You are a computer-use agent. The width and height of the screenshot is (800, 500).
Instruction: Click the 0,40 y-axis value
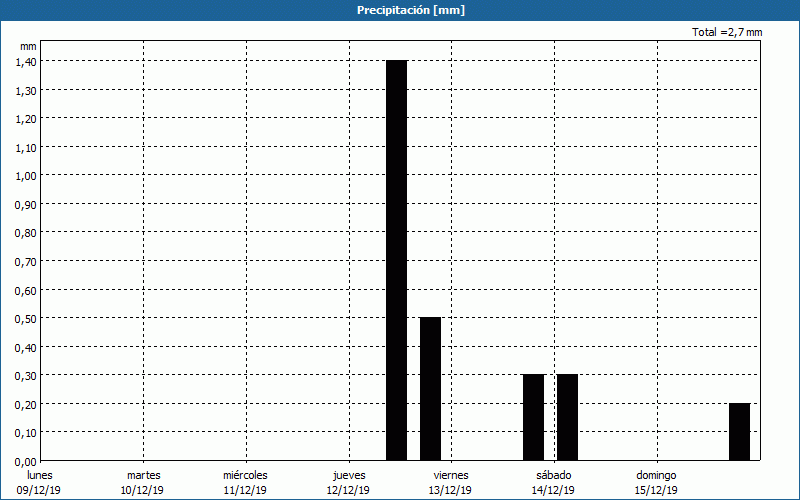point(26,348)
